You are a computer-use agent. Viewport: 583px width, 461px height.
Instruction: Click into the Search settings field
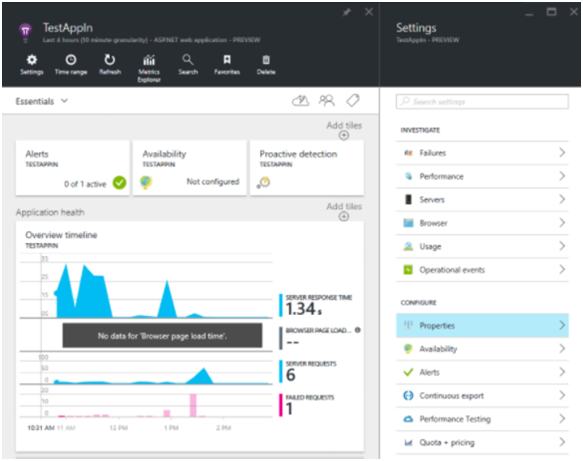point(482,101)
